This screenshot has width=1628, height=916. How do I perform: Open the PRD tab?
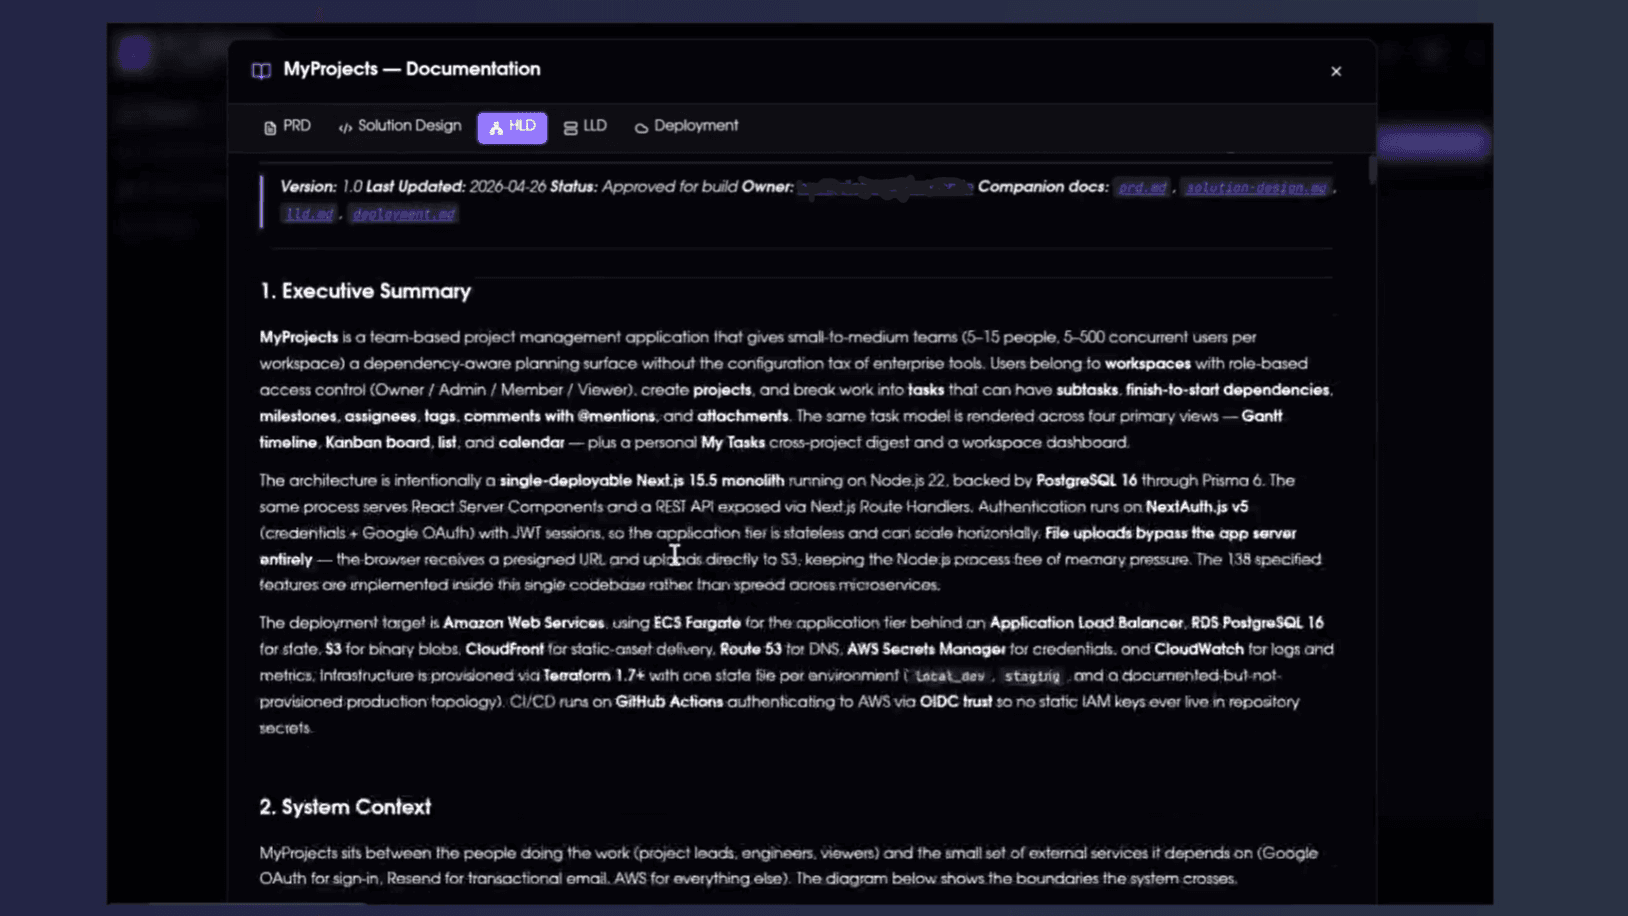[287, 127]
